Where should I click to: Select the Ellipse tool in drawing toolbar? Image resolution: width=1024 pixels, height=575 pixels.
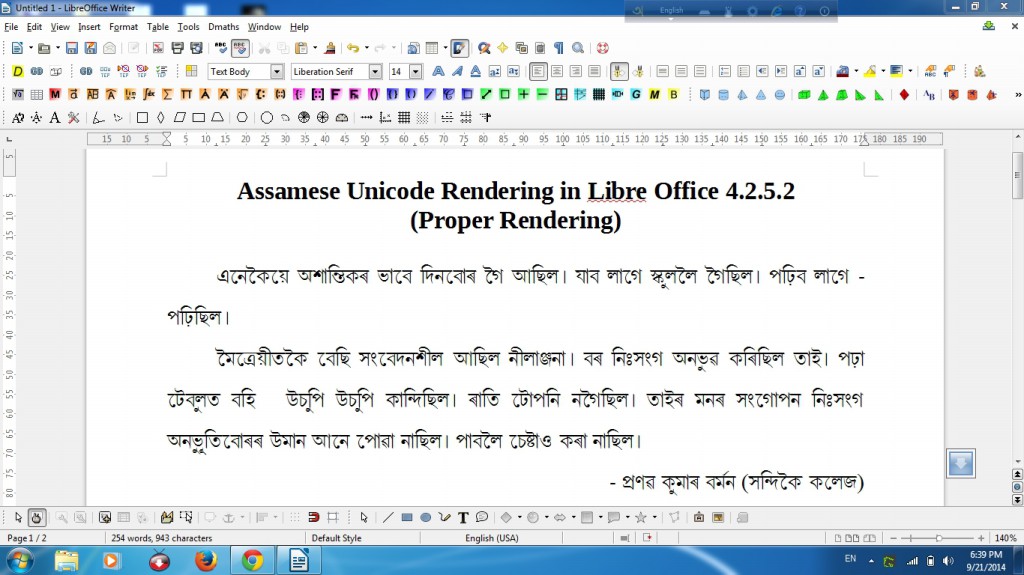pyautogui.click(x=425, y=517)
